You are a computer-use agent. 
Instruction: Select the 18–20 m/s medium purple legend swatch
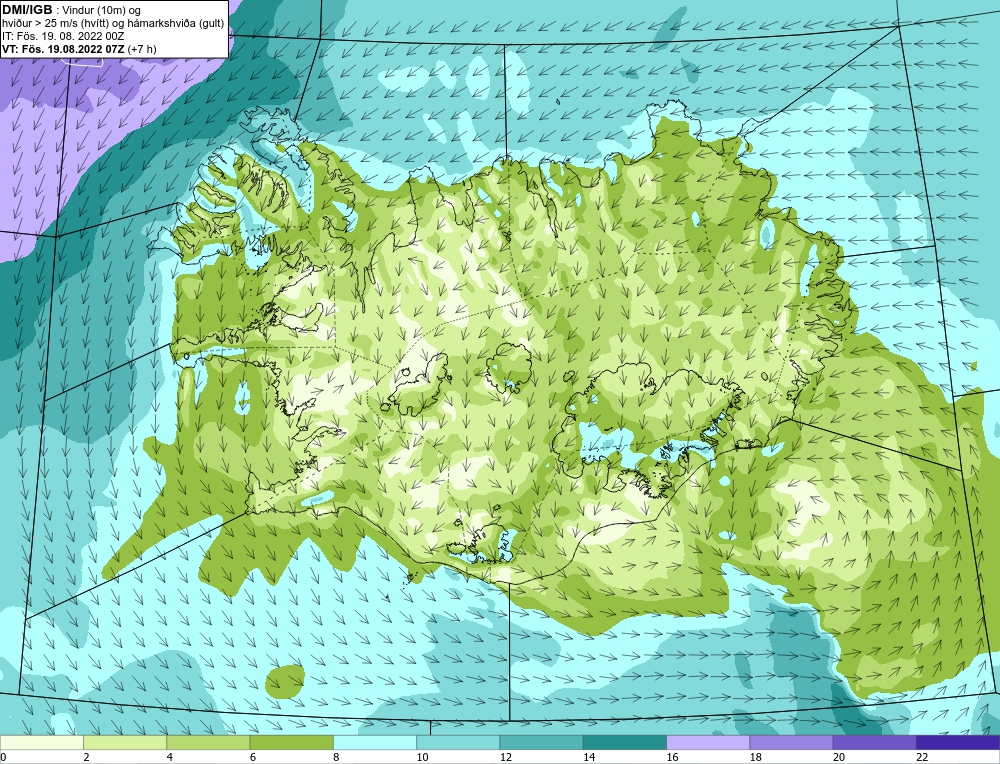coord(791,742)
